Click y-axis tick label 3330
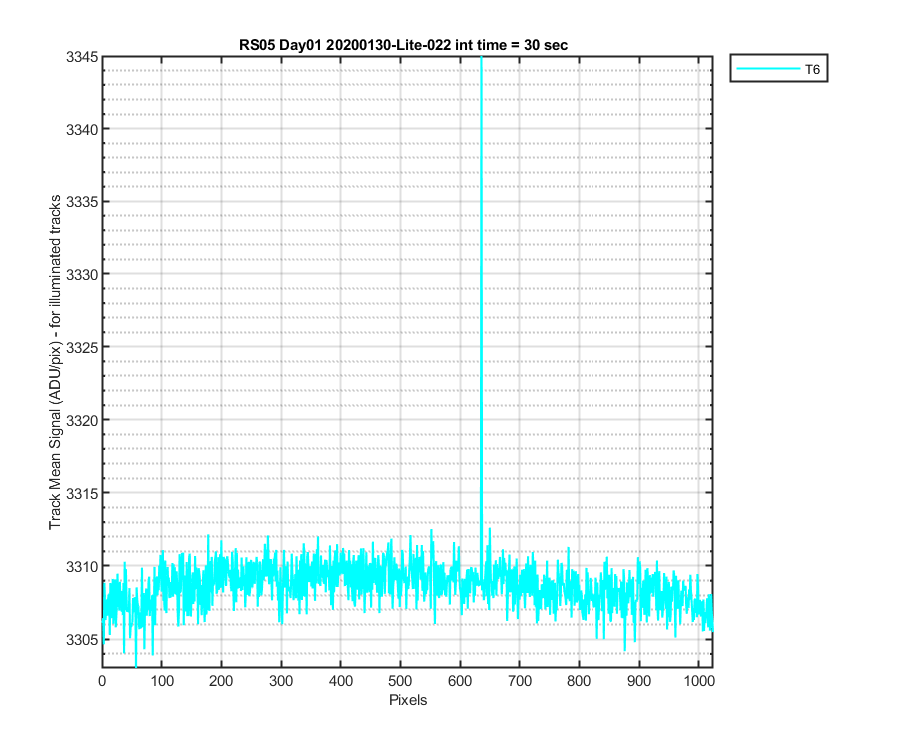Viewport: 900px width, 750px height. pyautogui.click(x=82, y=275)
